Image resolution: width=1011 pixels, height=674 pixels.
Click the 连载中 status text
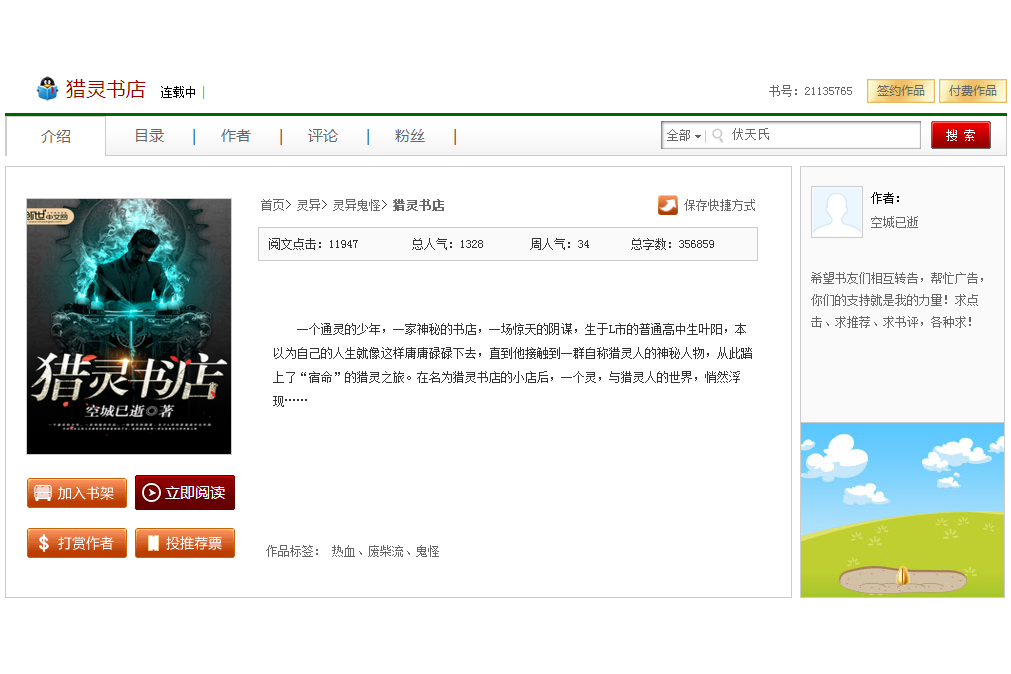178,92
